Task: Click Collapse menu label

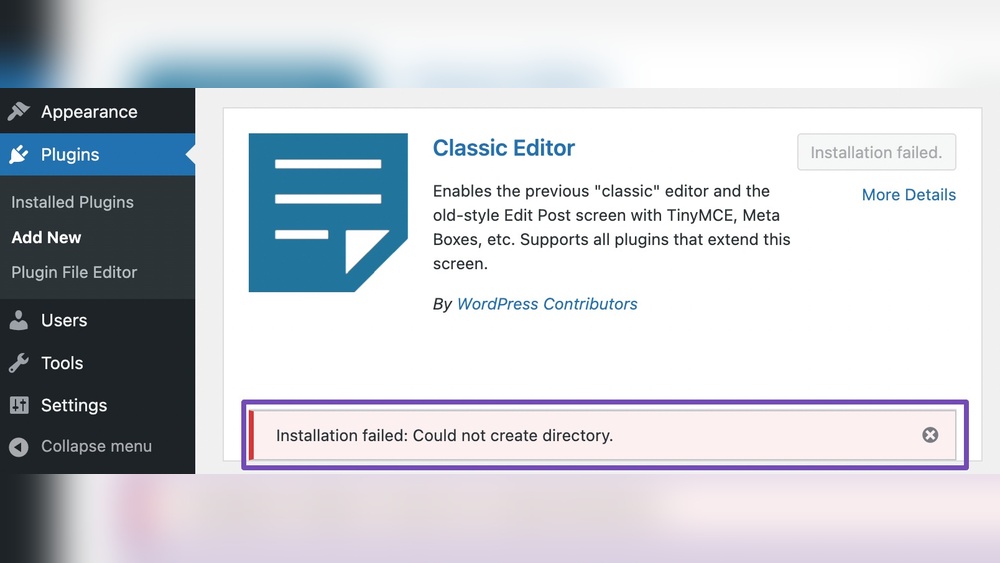Action: click(96, 446)
